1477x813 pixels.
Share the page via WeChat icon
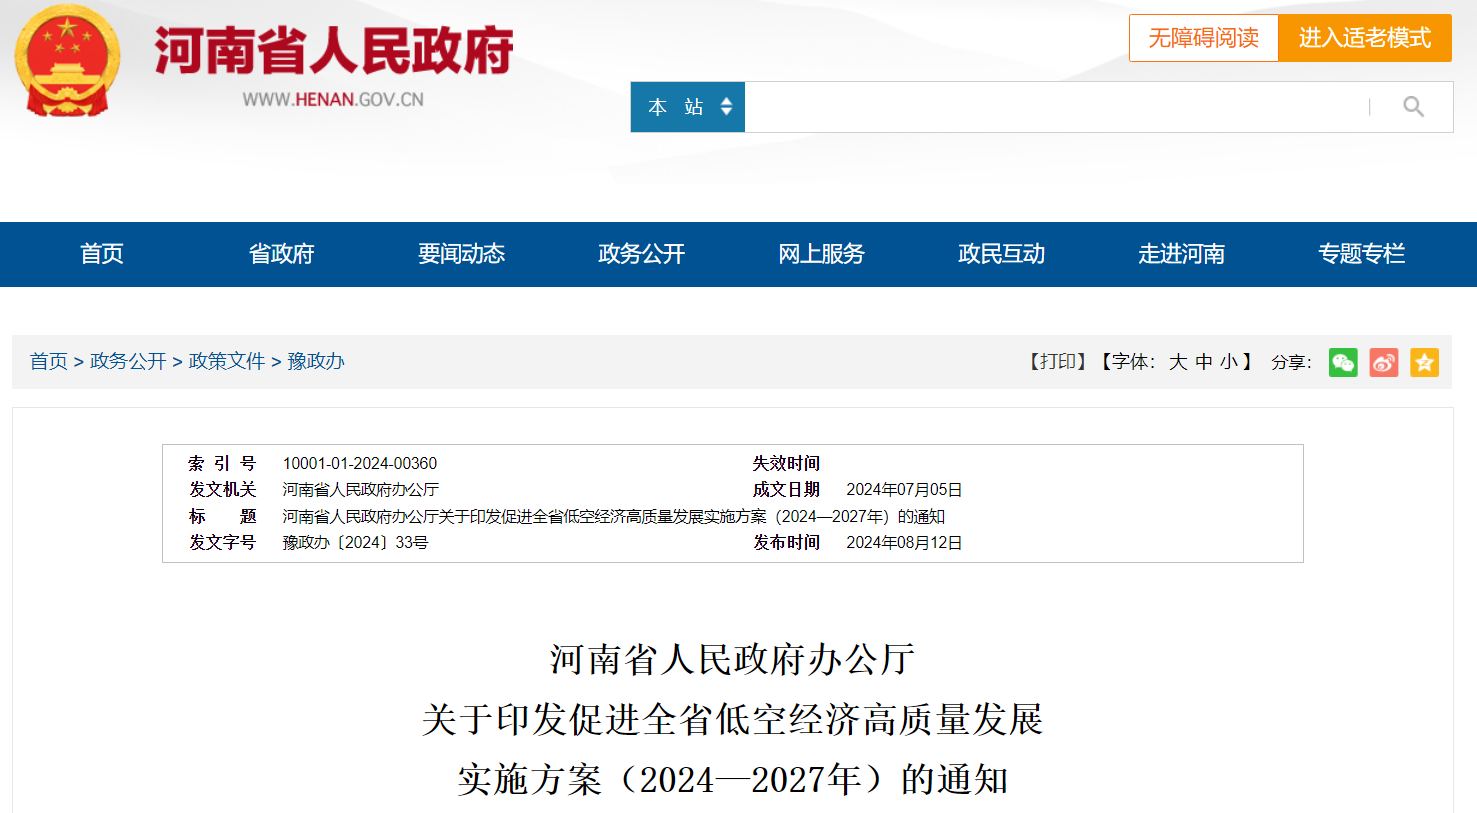(1343, 362)
